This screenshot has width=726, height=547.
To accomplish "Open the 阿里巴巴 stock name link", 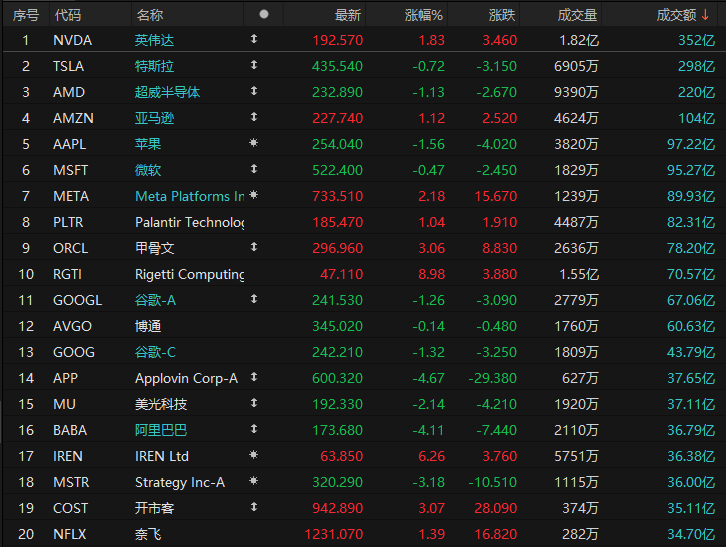I will coord(161,430).
